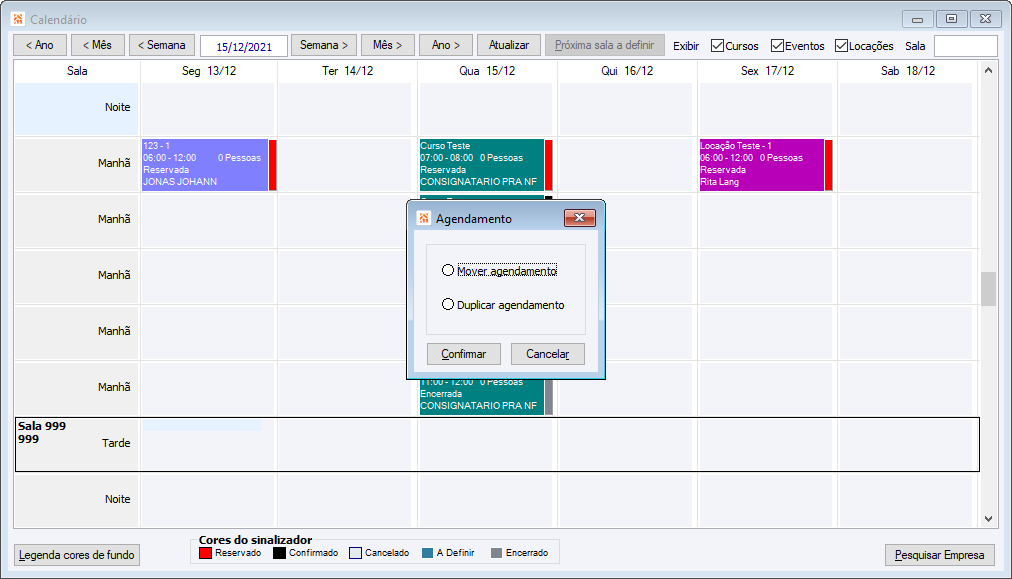
Task: Click red status marker of Curso Teste booking
Action: coord(549,165)
